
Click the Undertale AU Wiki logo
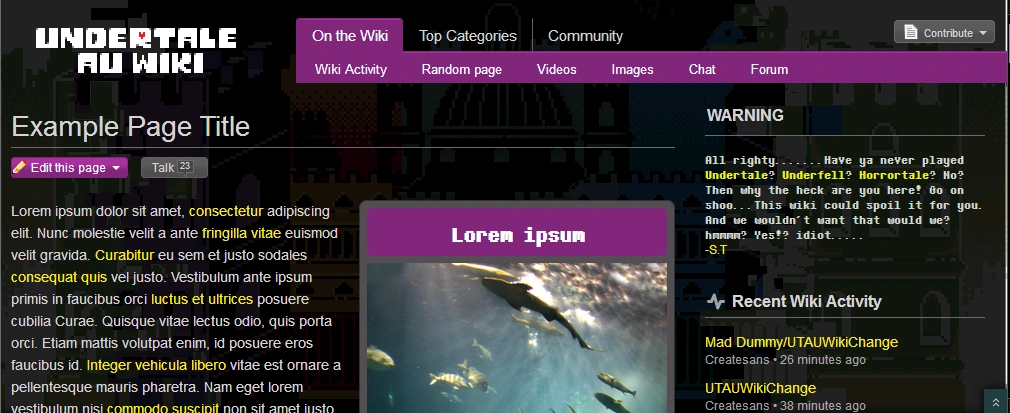click(x=136, y=51)
